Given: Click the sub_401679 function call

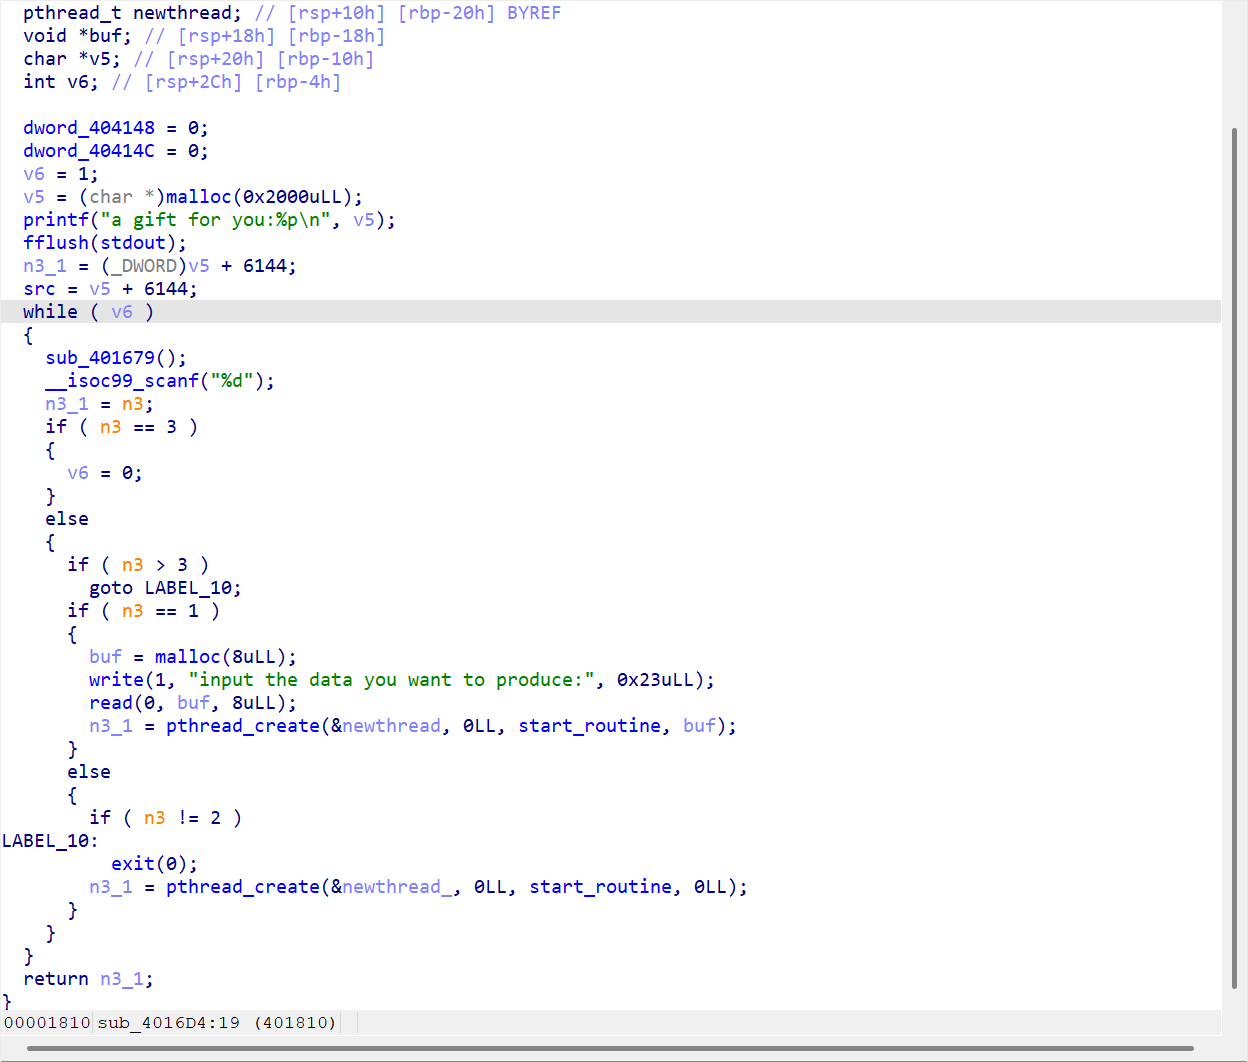Looking at the screenshot, I should point(116,358).
